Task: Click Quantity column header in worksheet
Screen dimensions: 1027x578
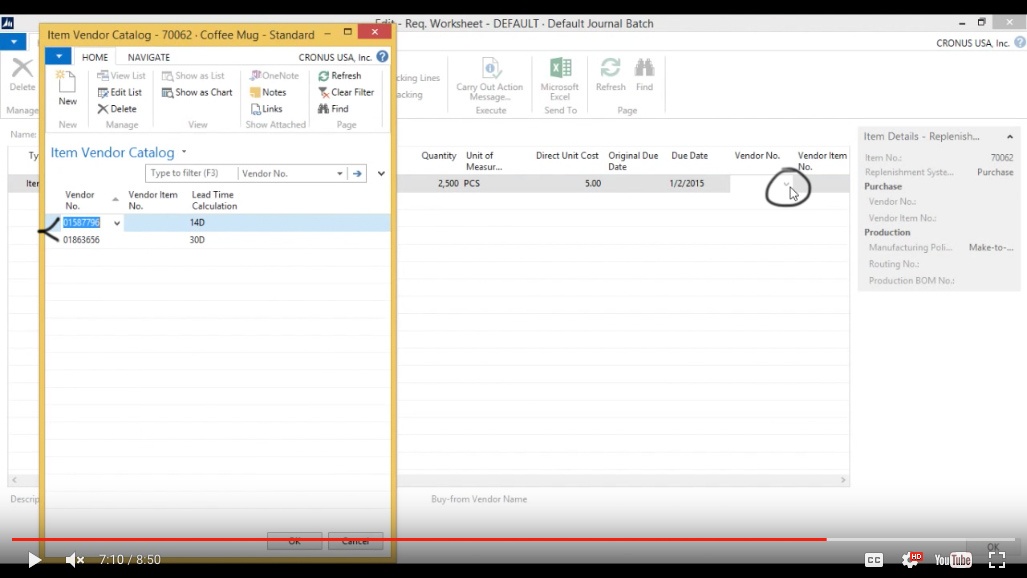Action: tap(439, 156)
